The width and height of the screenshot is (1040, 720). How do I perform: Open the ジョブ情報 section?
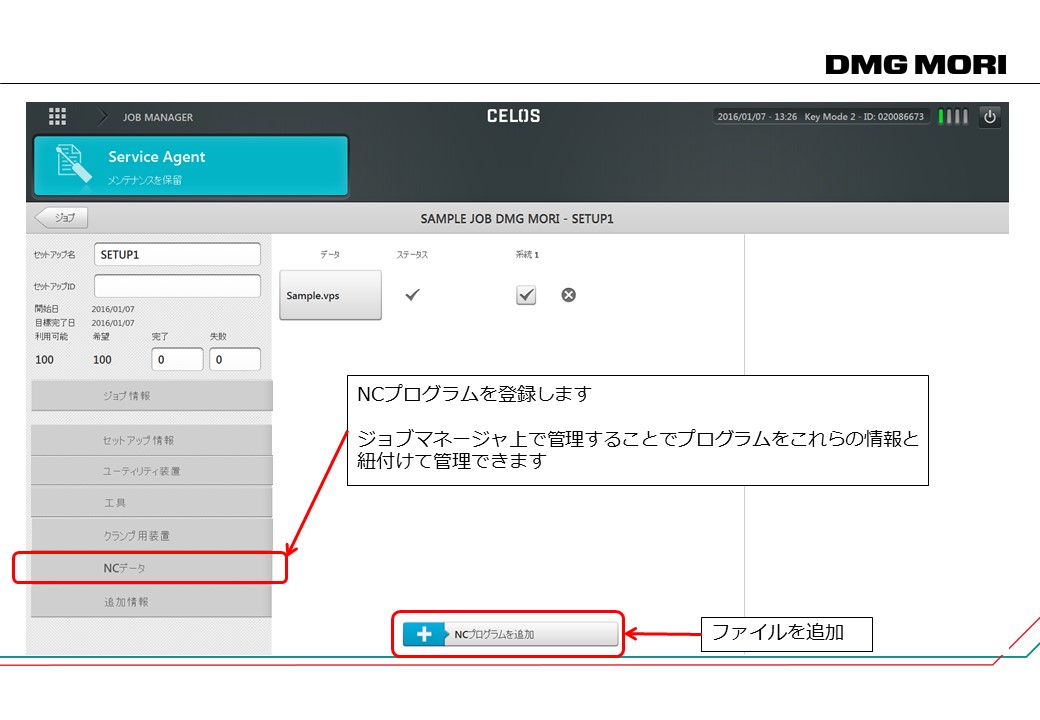(152, 396)
